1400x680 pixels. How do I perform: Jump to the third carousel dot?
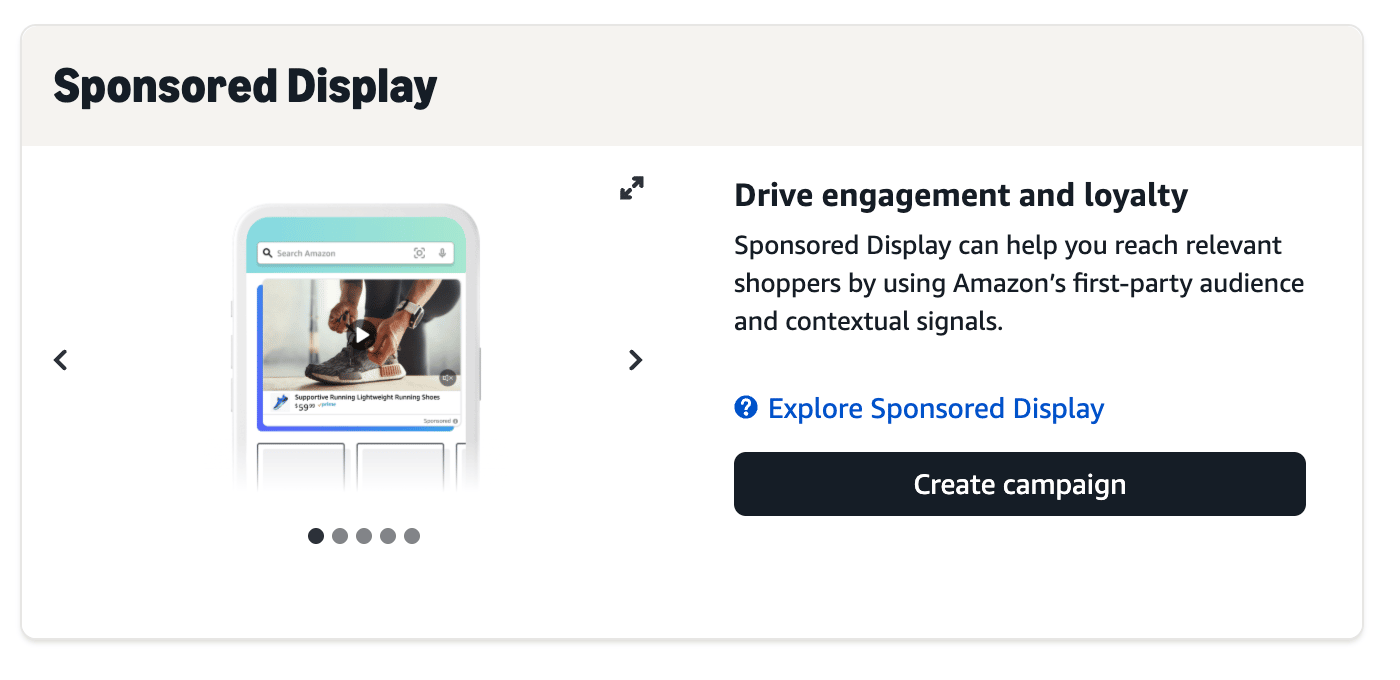364,536
